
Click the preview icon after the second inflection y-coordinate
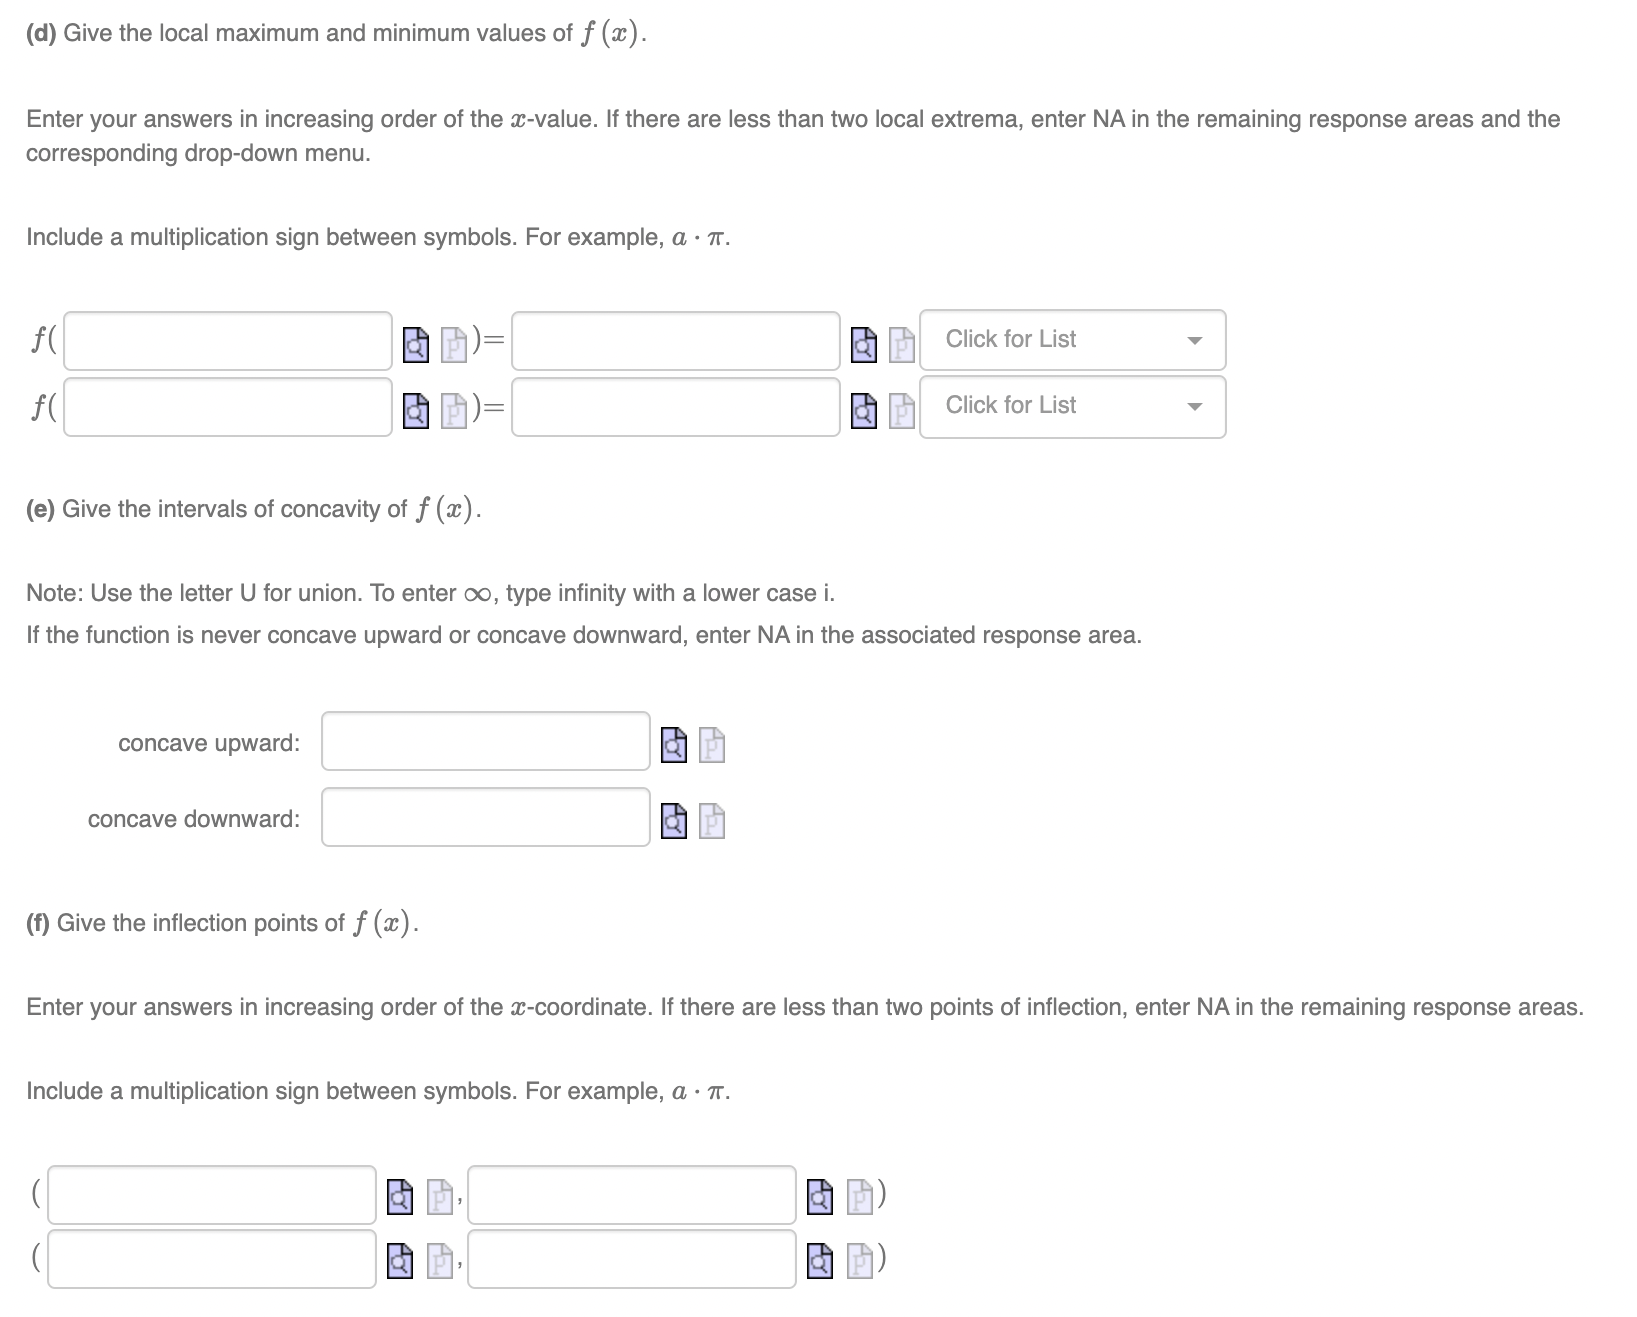[x=819, y=1262]
